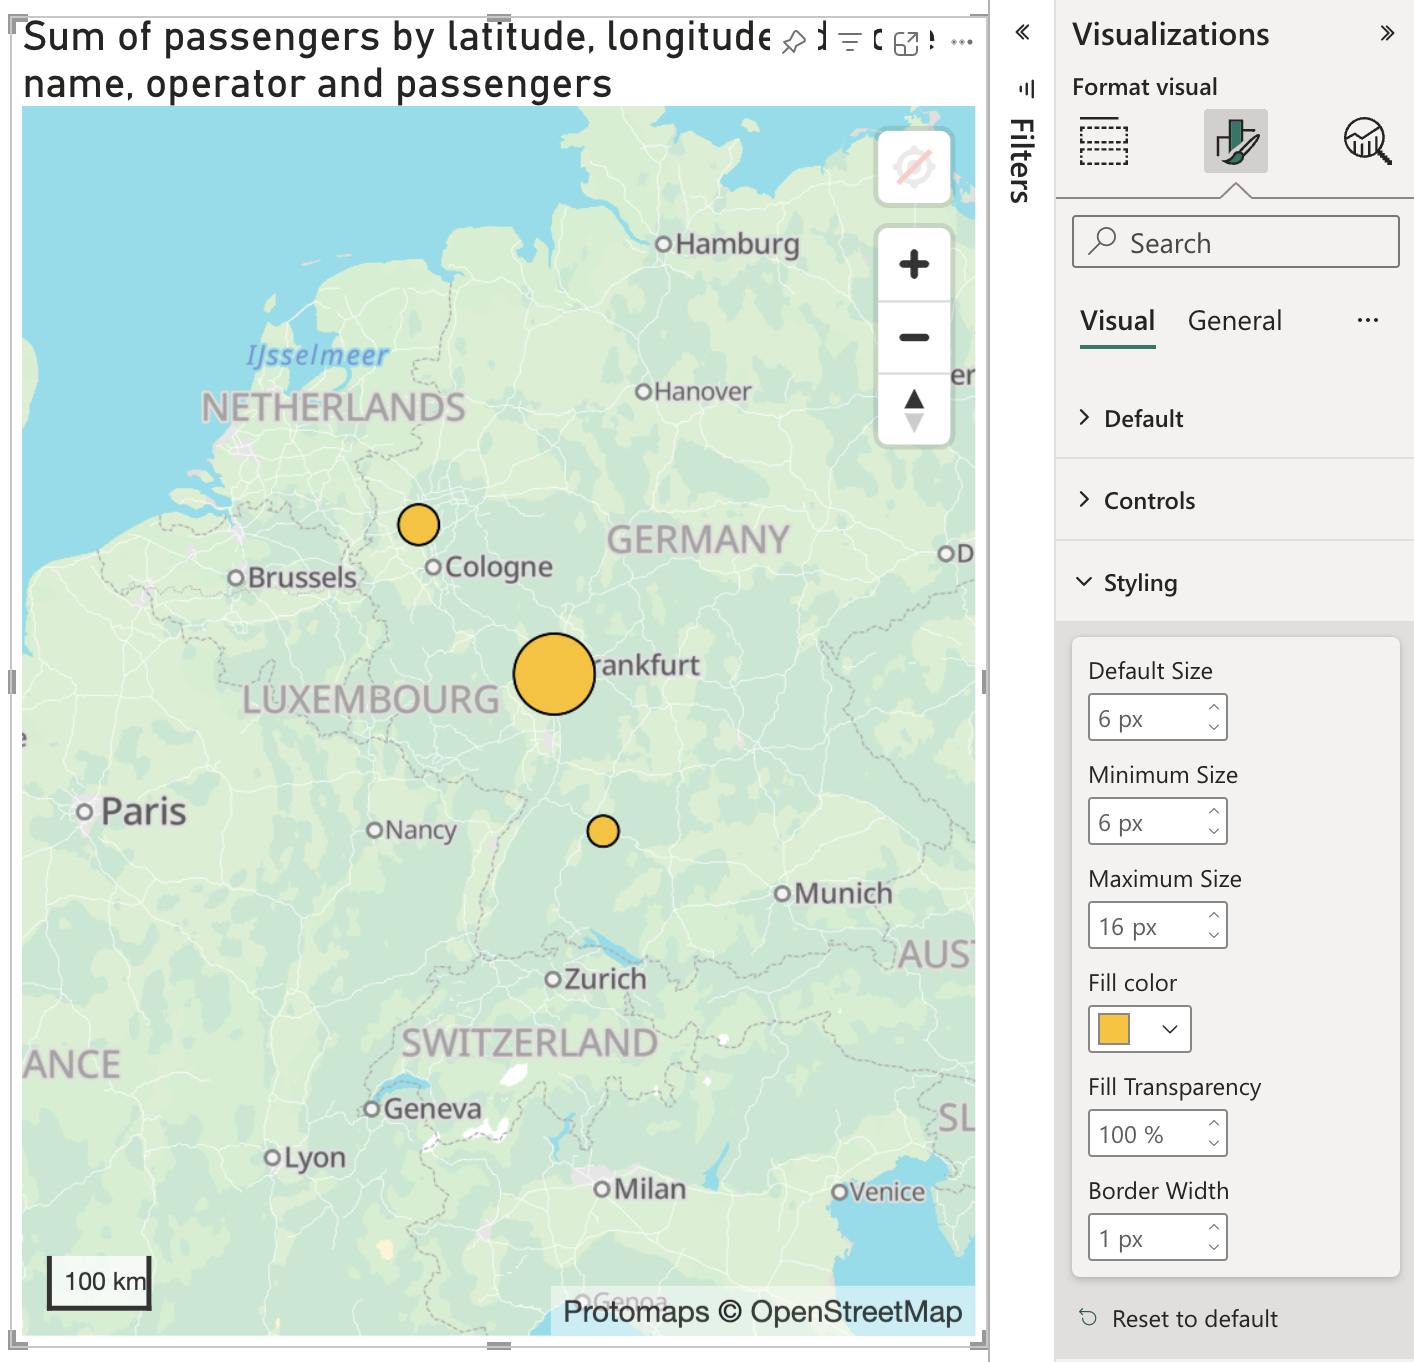Screen dimensions: 1414x1362
Task: Open more options ellipsis on visual
Action: [962, 42]
